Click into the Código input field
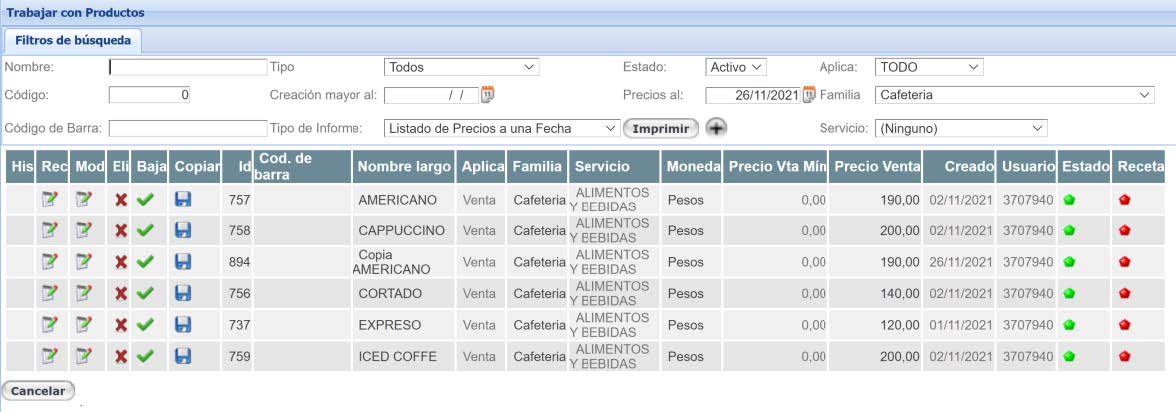The width and height of the screenshot is (1176, 412). tap(149, 95)
